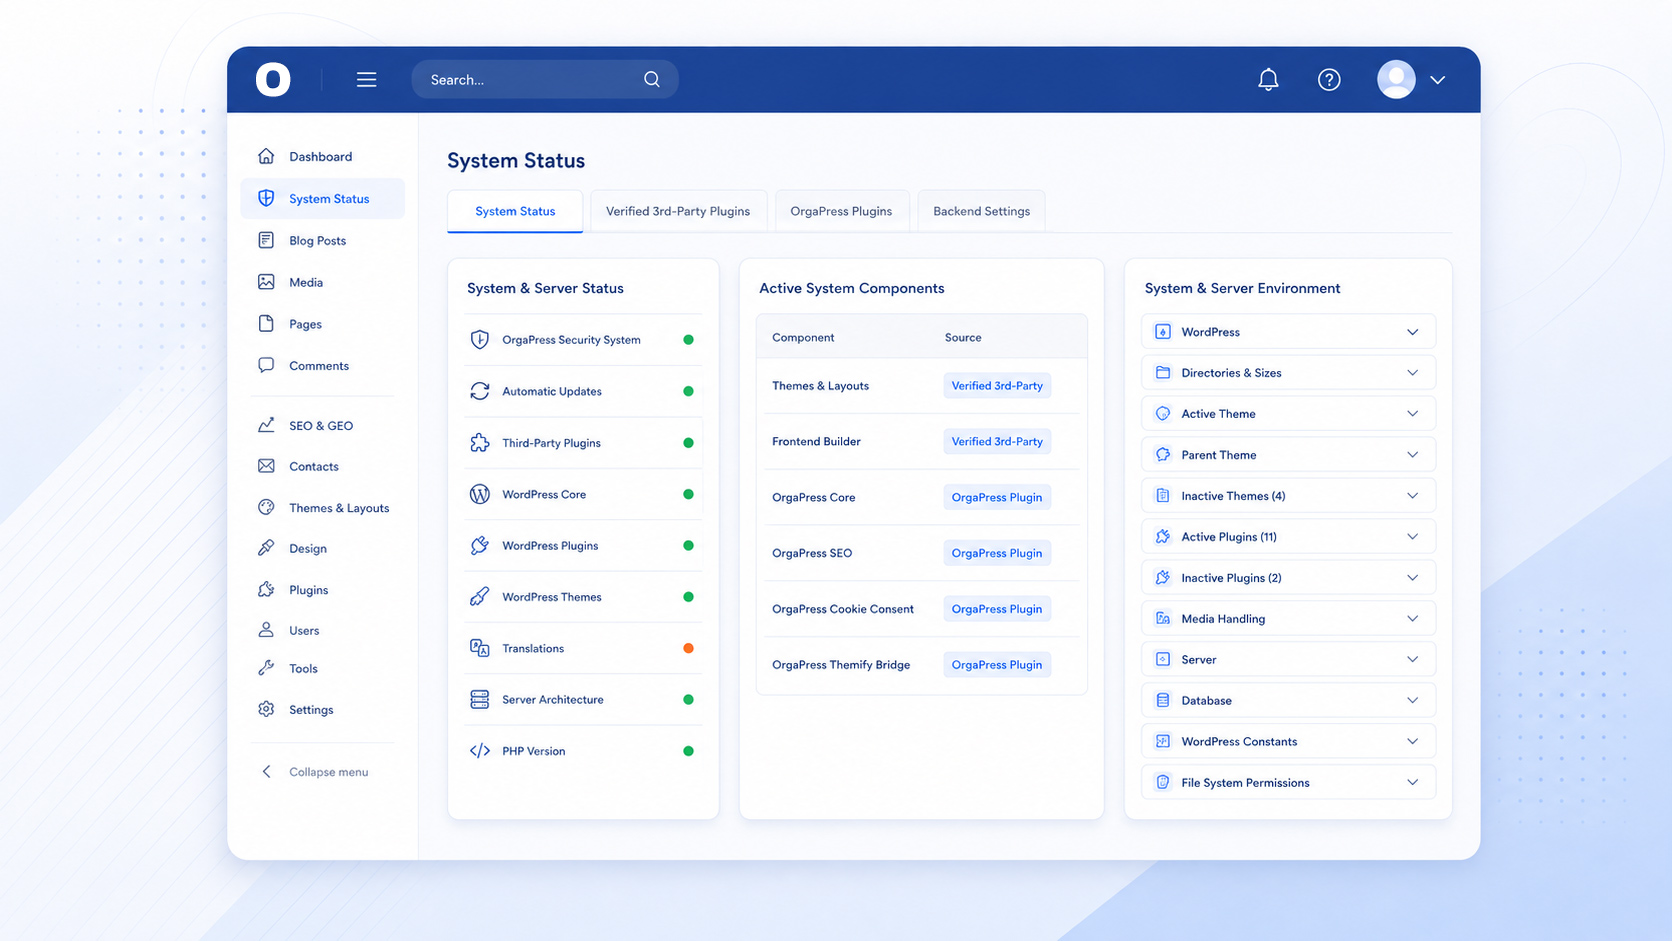
Task: Click Verified 3rd-Party badge for Themes & Layouts
Action: [x=997, y=386]
